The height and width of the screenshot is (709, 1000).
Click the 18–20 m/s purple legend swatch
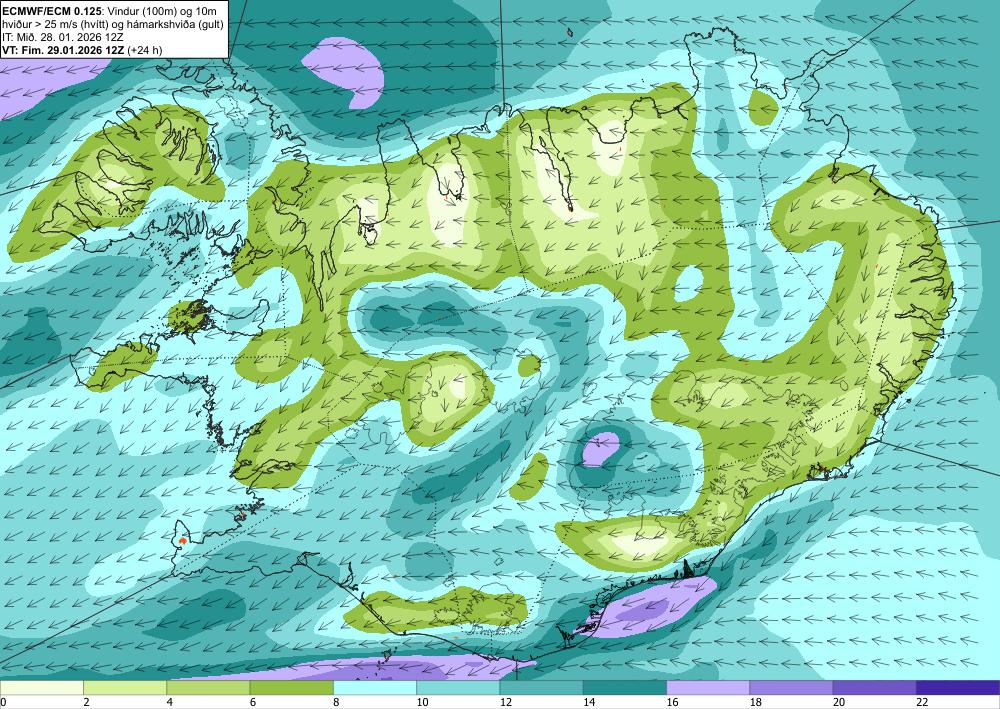pyautogui.click(x=791, y=687)
